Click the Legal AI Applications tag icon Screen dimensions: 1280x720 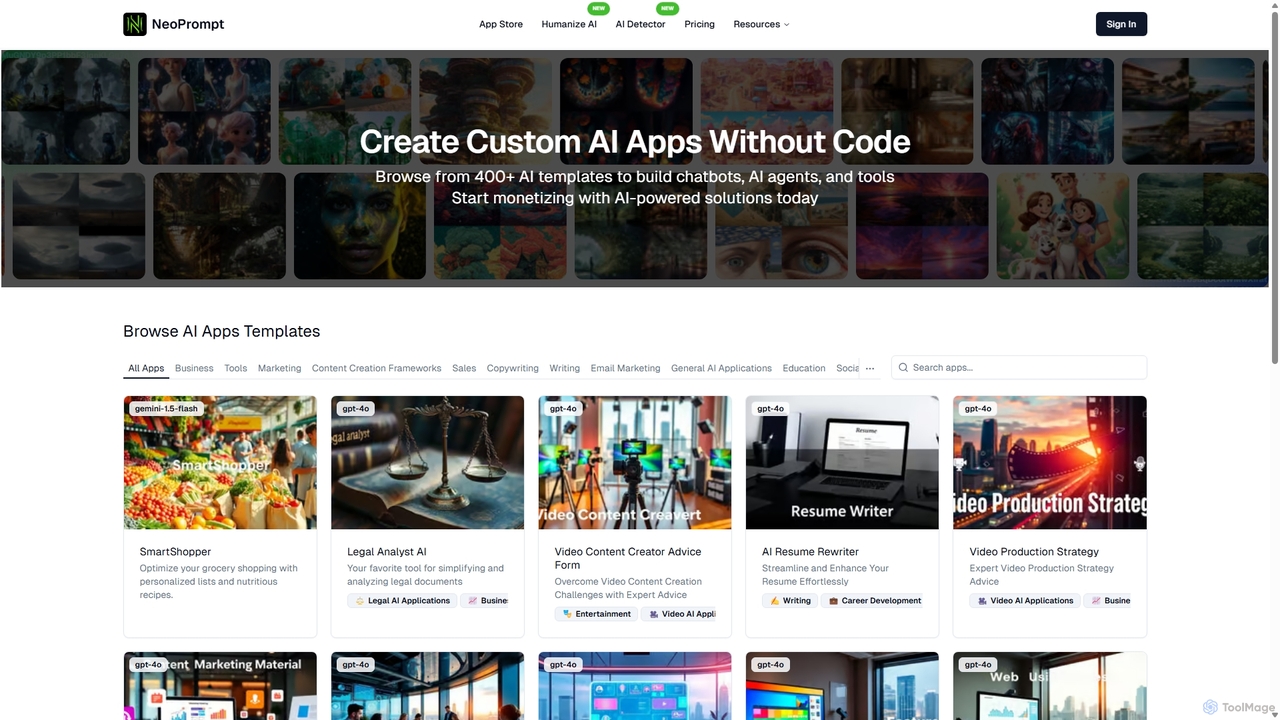tap(360, 601)
